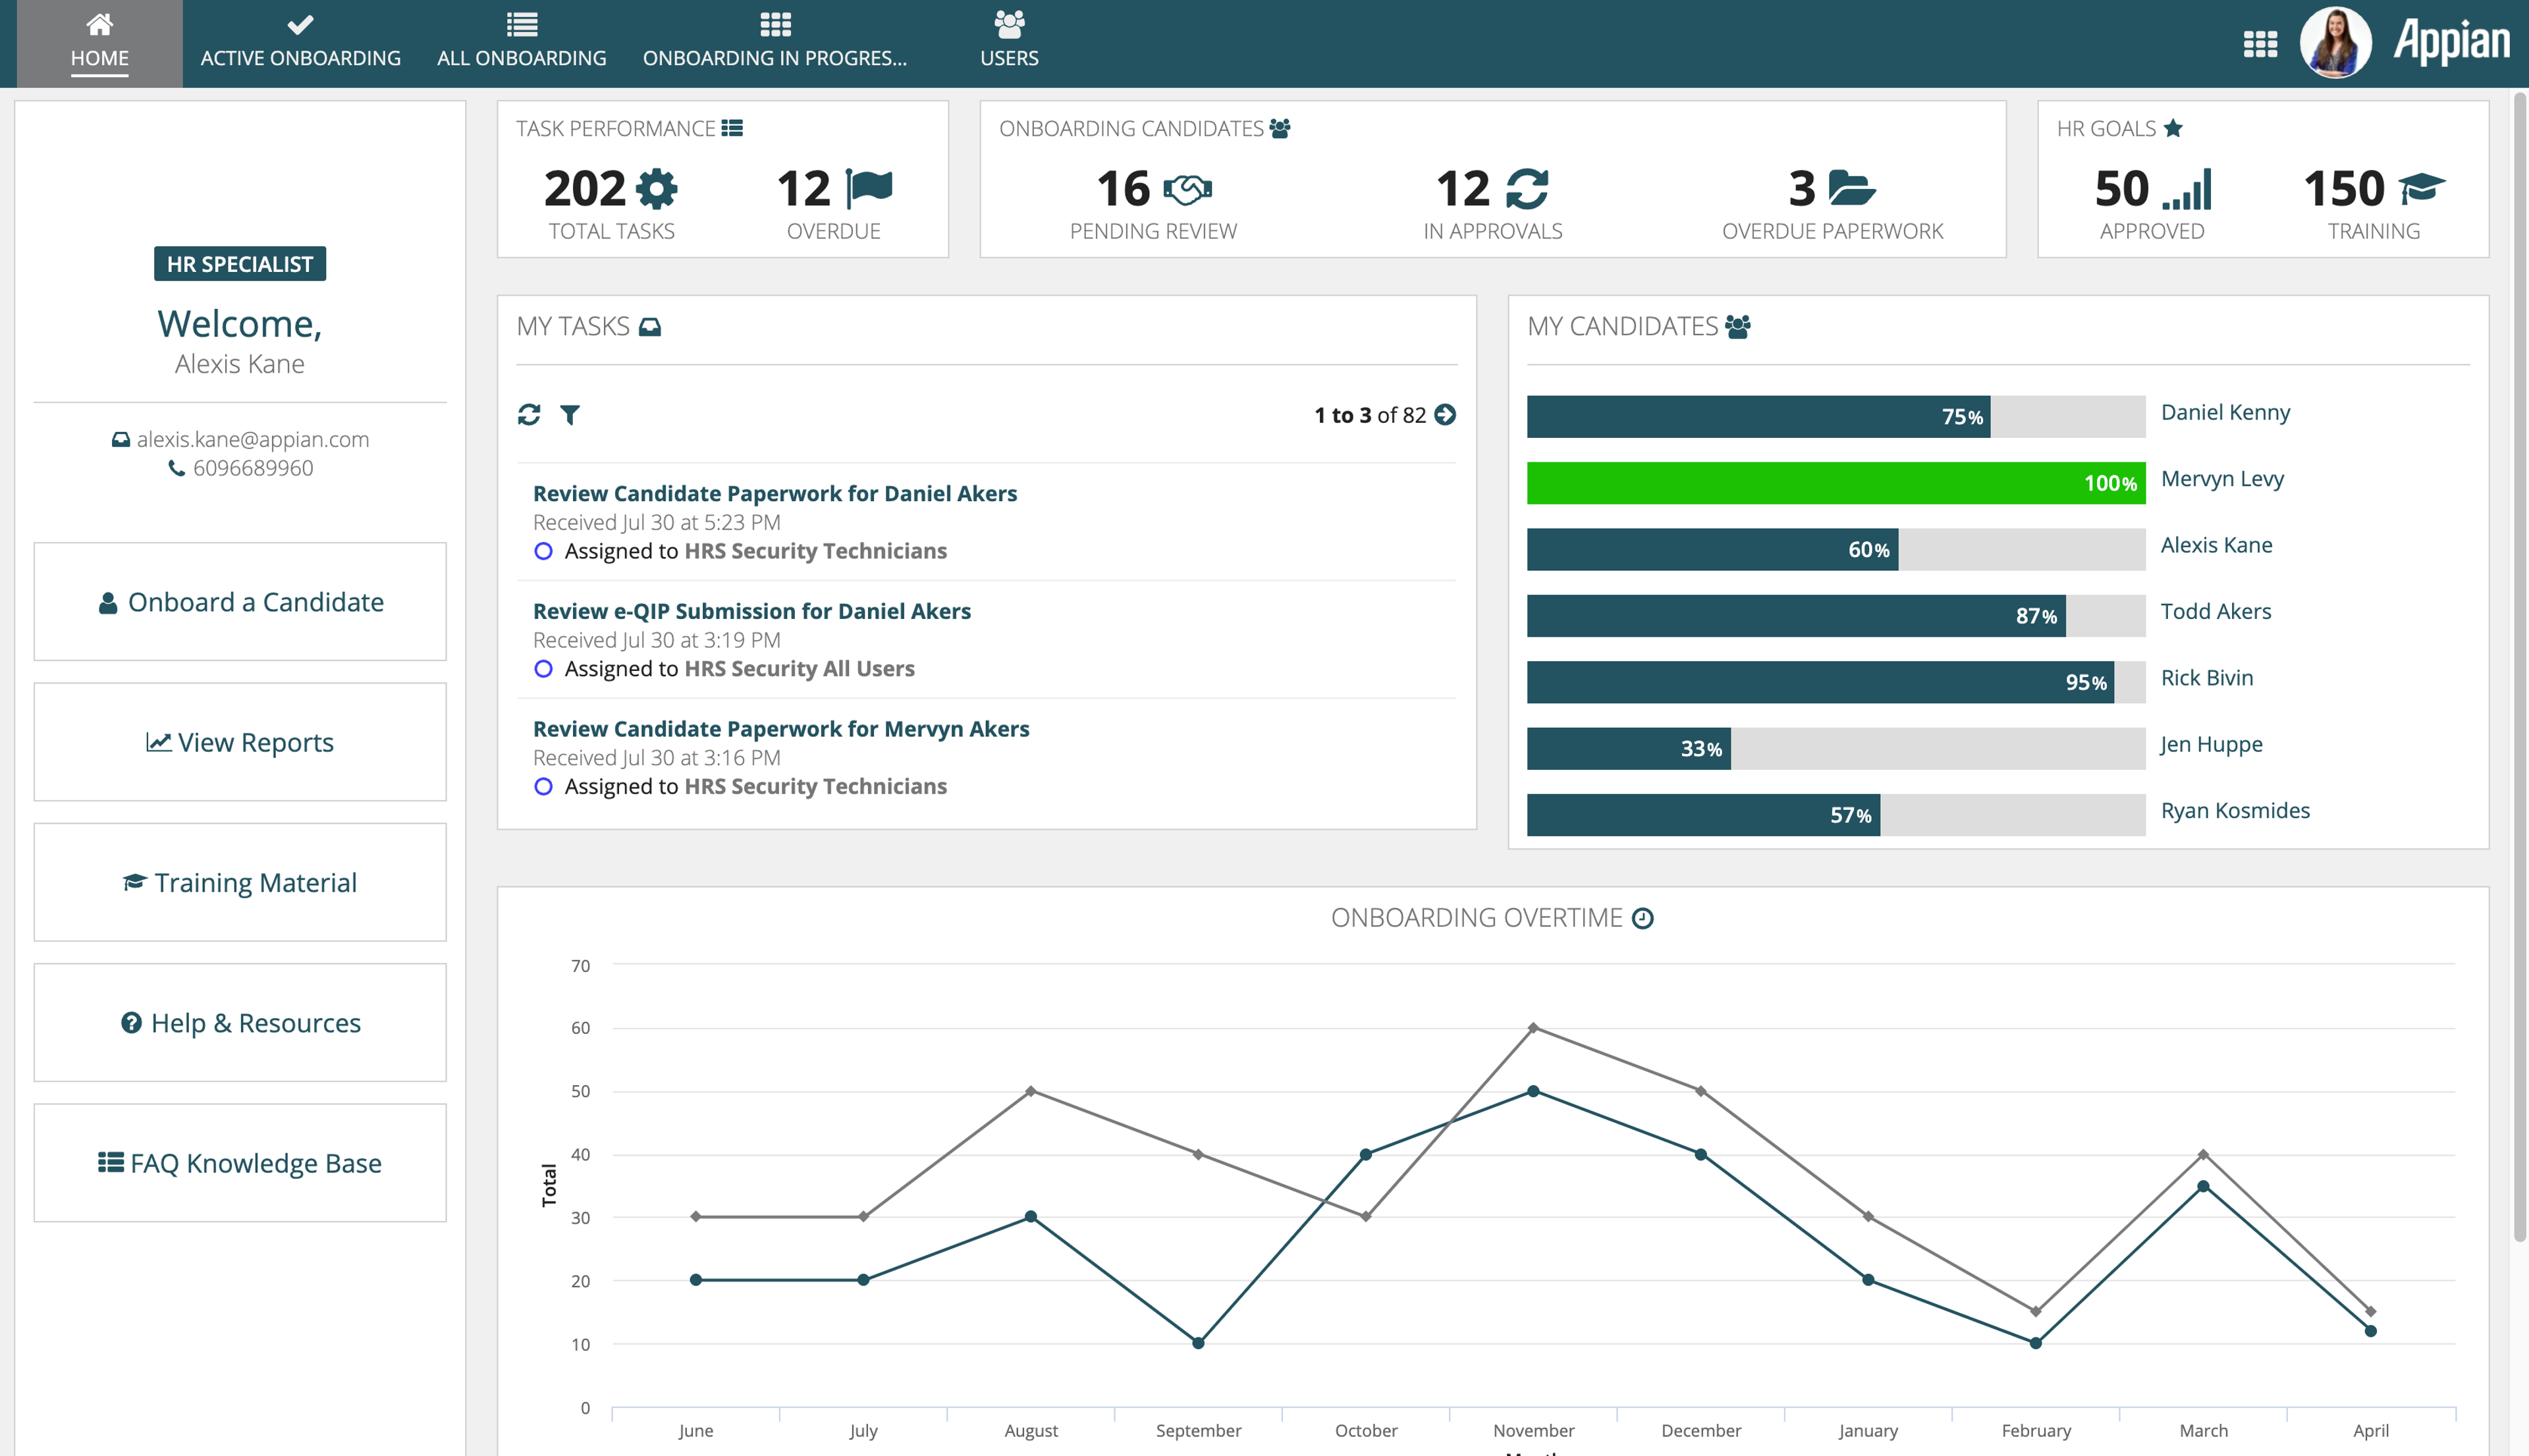
Task: Click candidate name Ryan Kosmides
Action: [2235, 811]
